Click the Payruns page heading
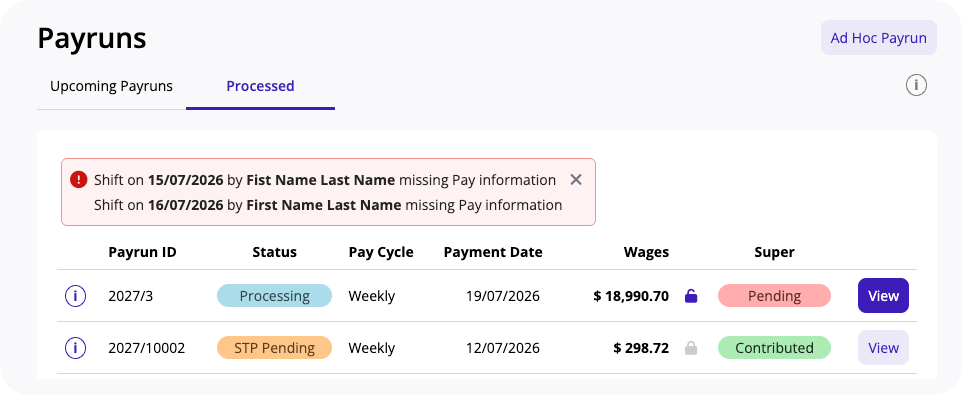The image size is (962, 395). [92, 38]
